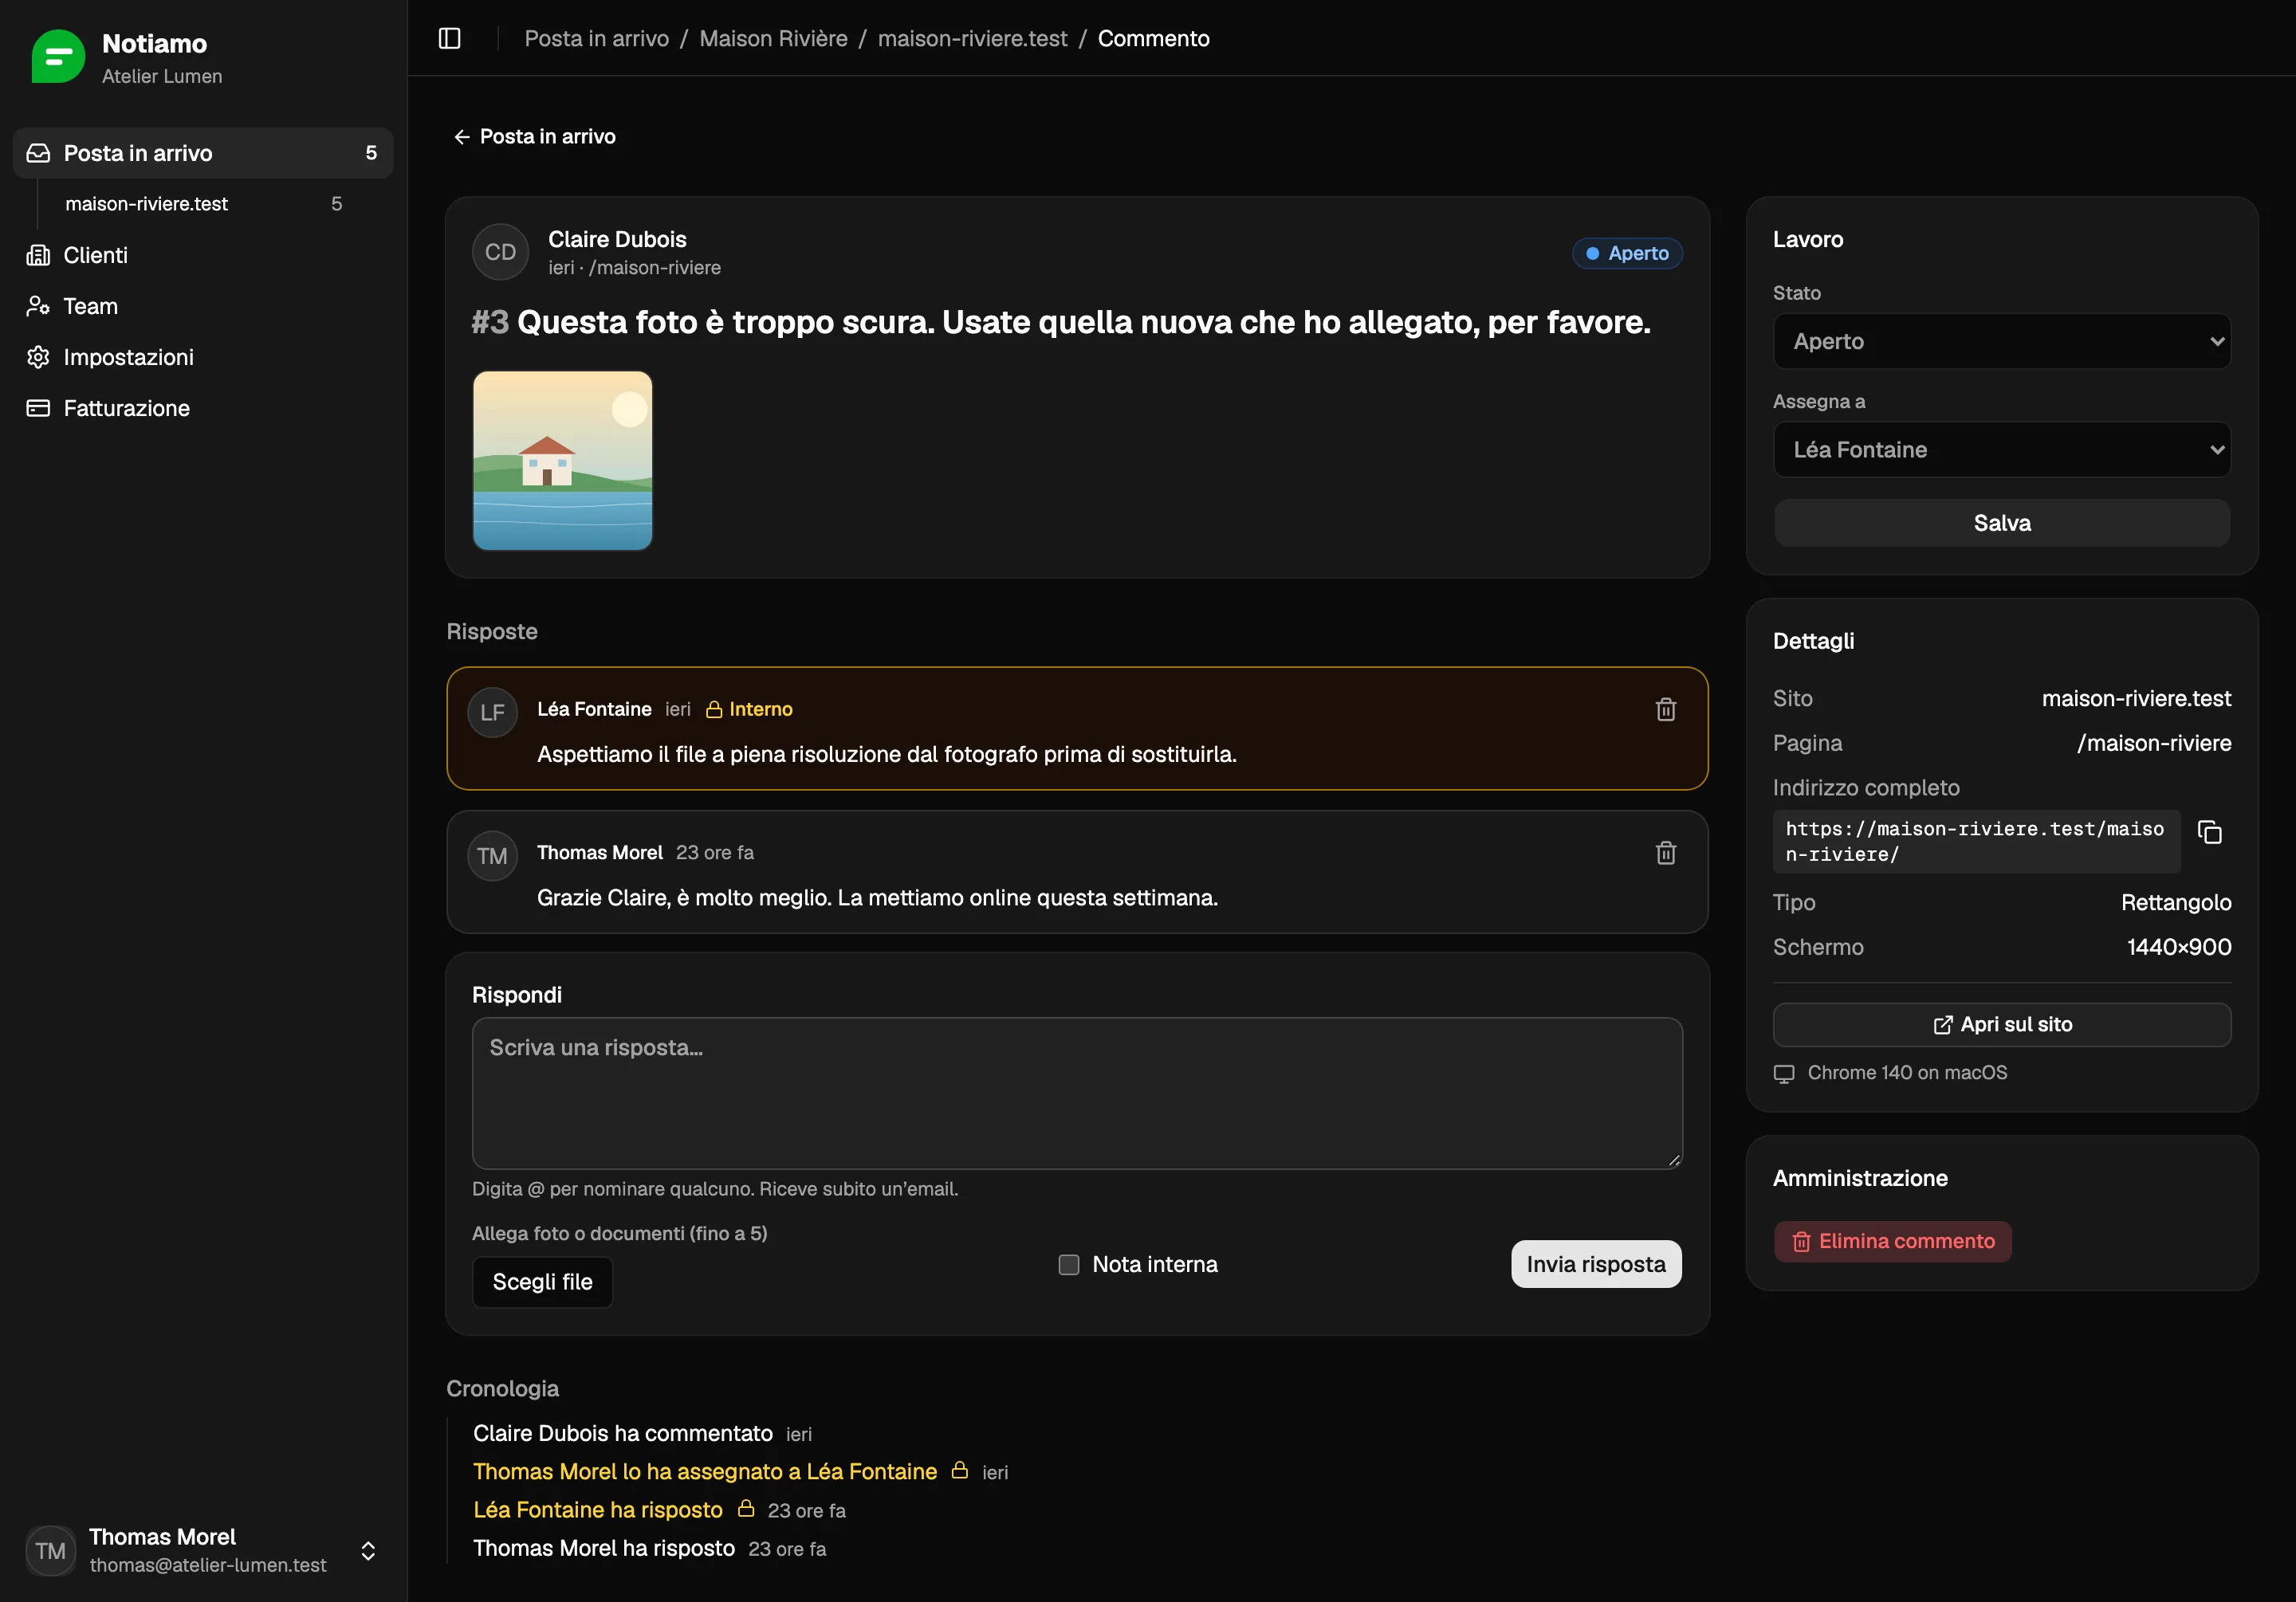Image resolution: width=2296 pixels, height=1602 pixels.
Task: Click the LF avatar in replies
Action: click(492, 712)
